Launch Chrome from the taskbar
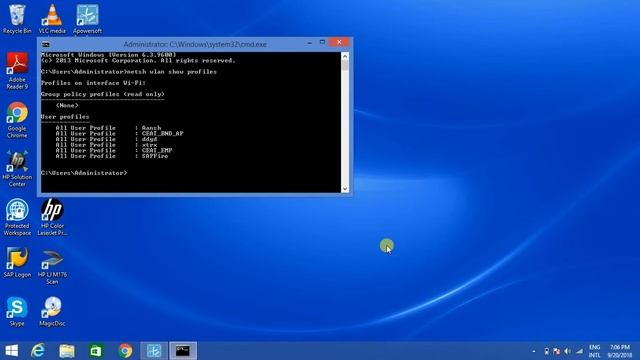Screen dimensions: 640x360 click(x=125, y=351)
